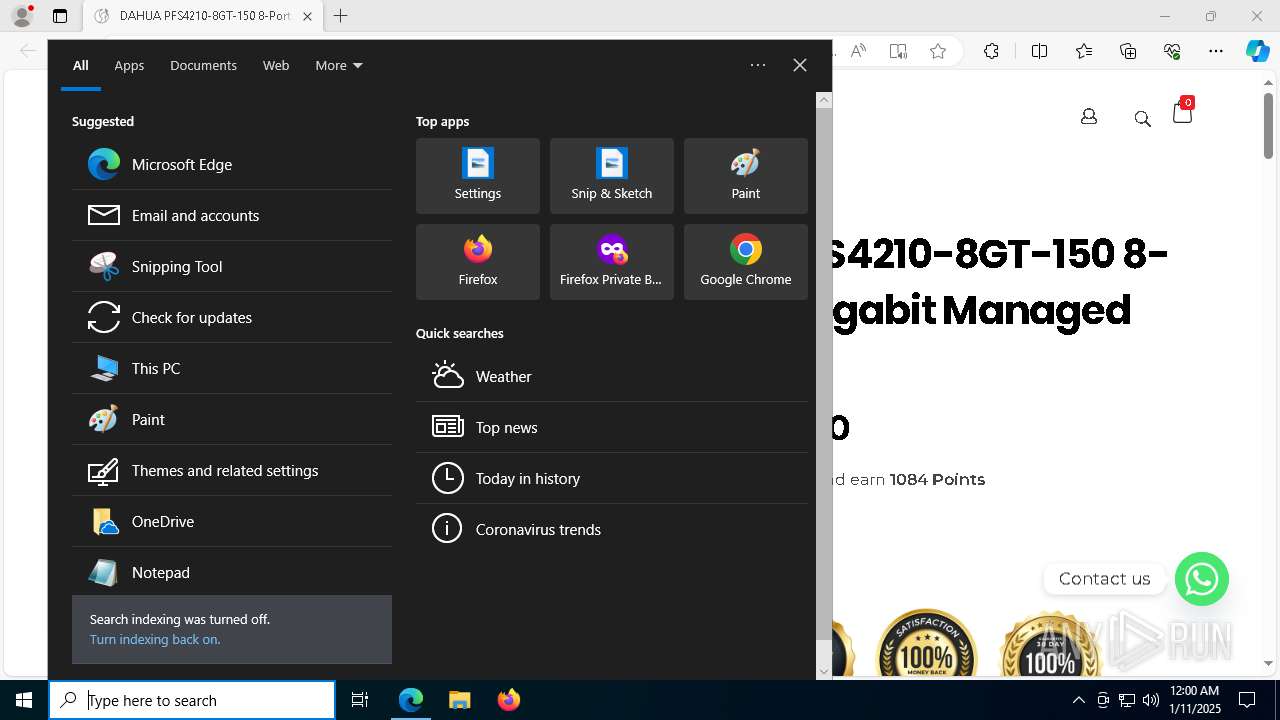1280x720 pixels.
Task: Run Weather quick search
Action: [612, 376]
